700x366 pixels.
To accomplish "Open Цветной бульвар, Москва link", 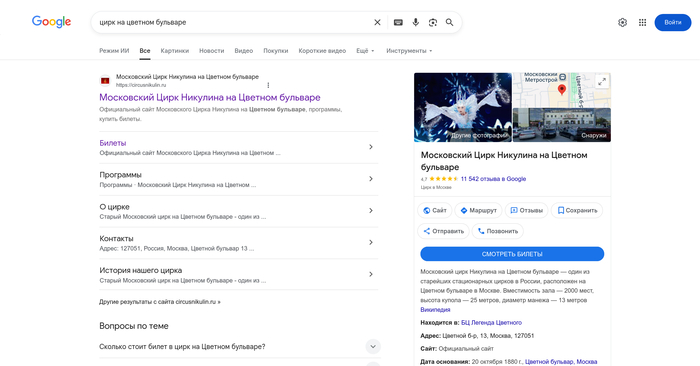I will pos(561,362).
